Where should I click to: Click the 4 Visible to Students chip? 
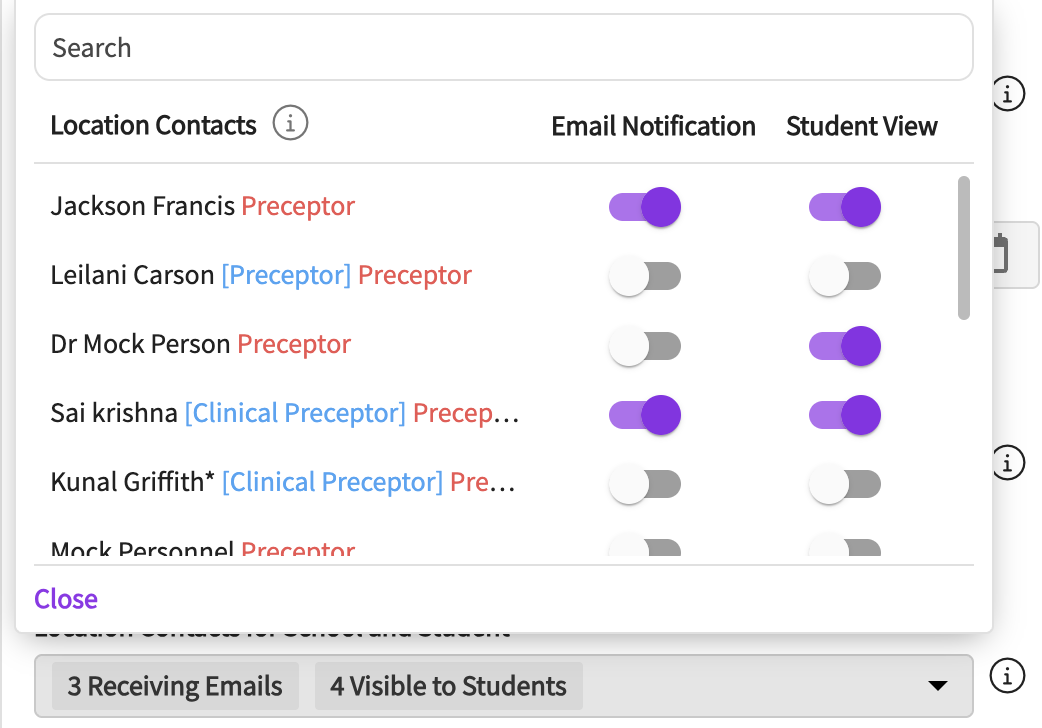(448, 686)
